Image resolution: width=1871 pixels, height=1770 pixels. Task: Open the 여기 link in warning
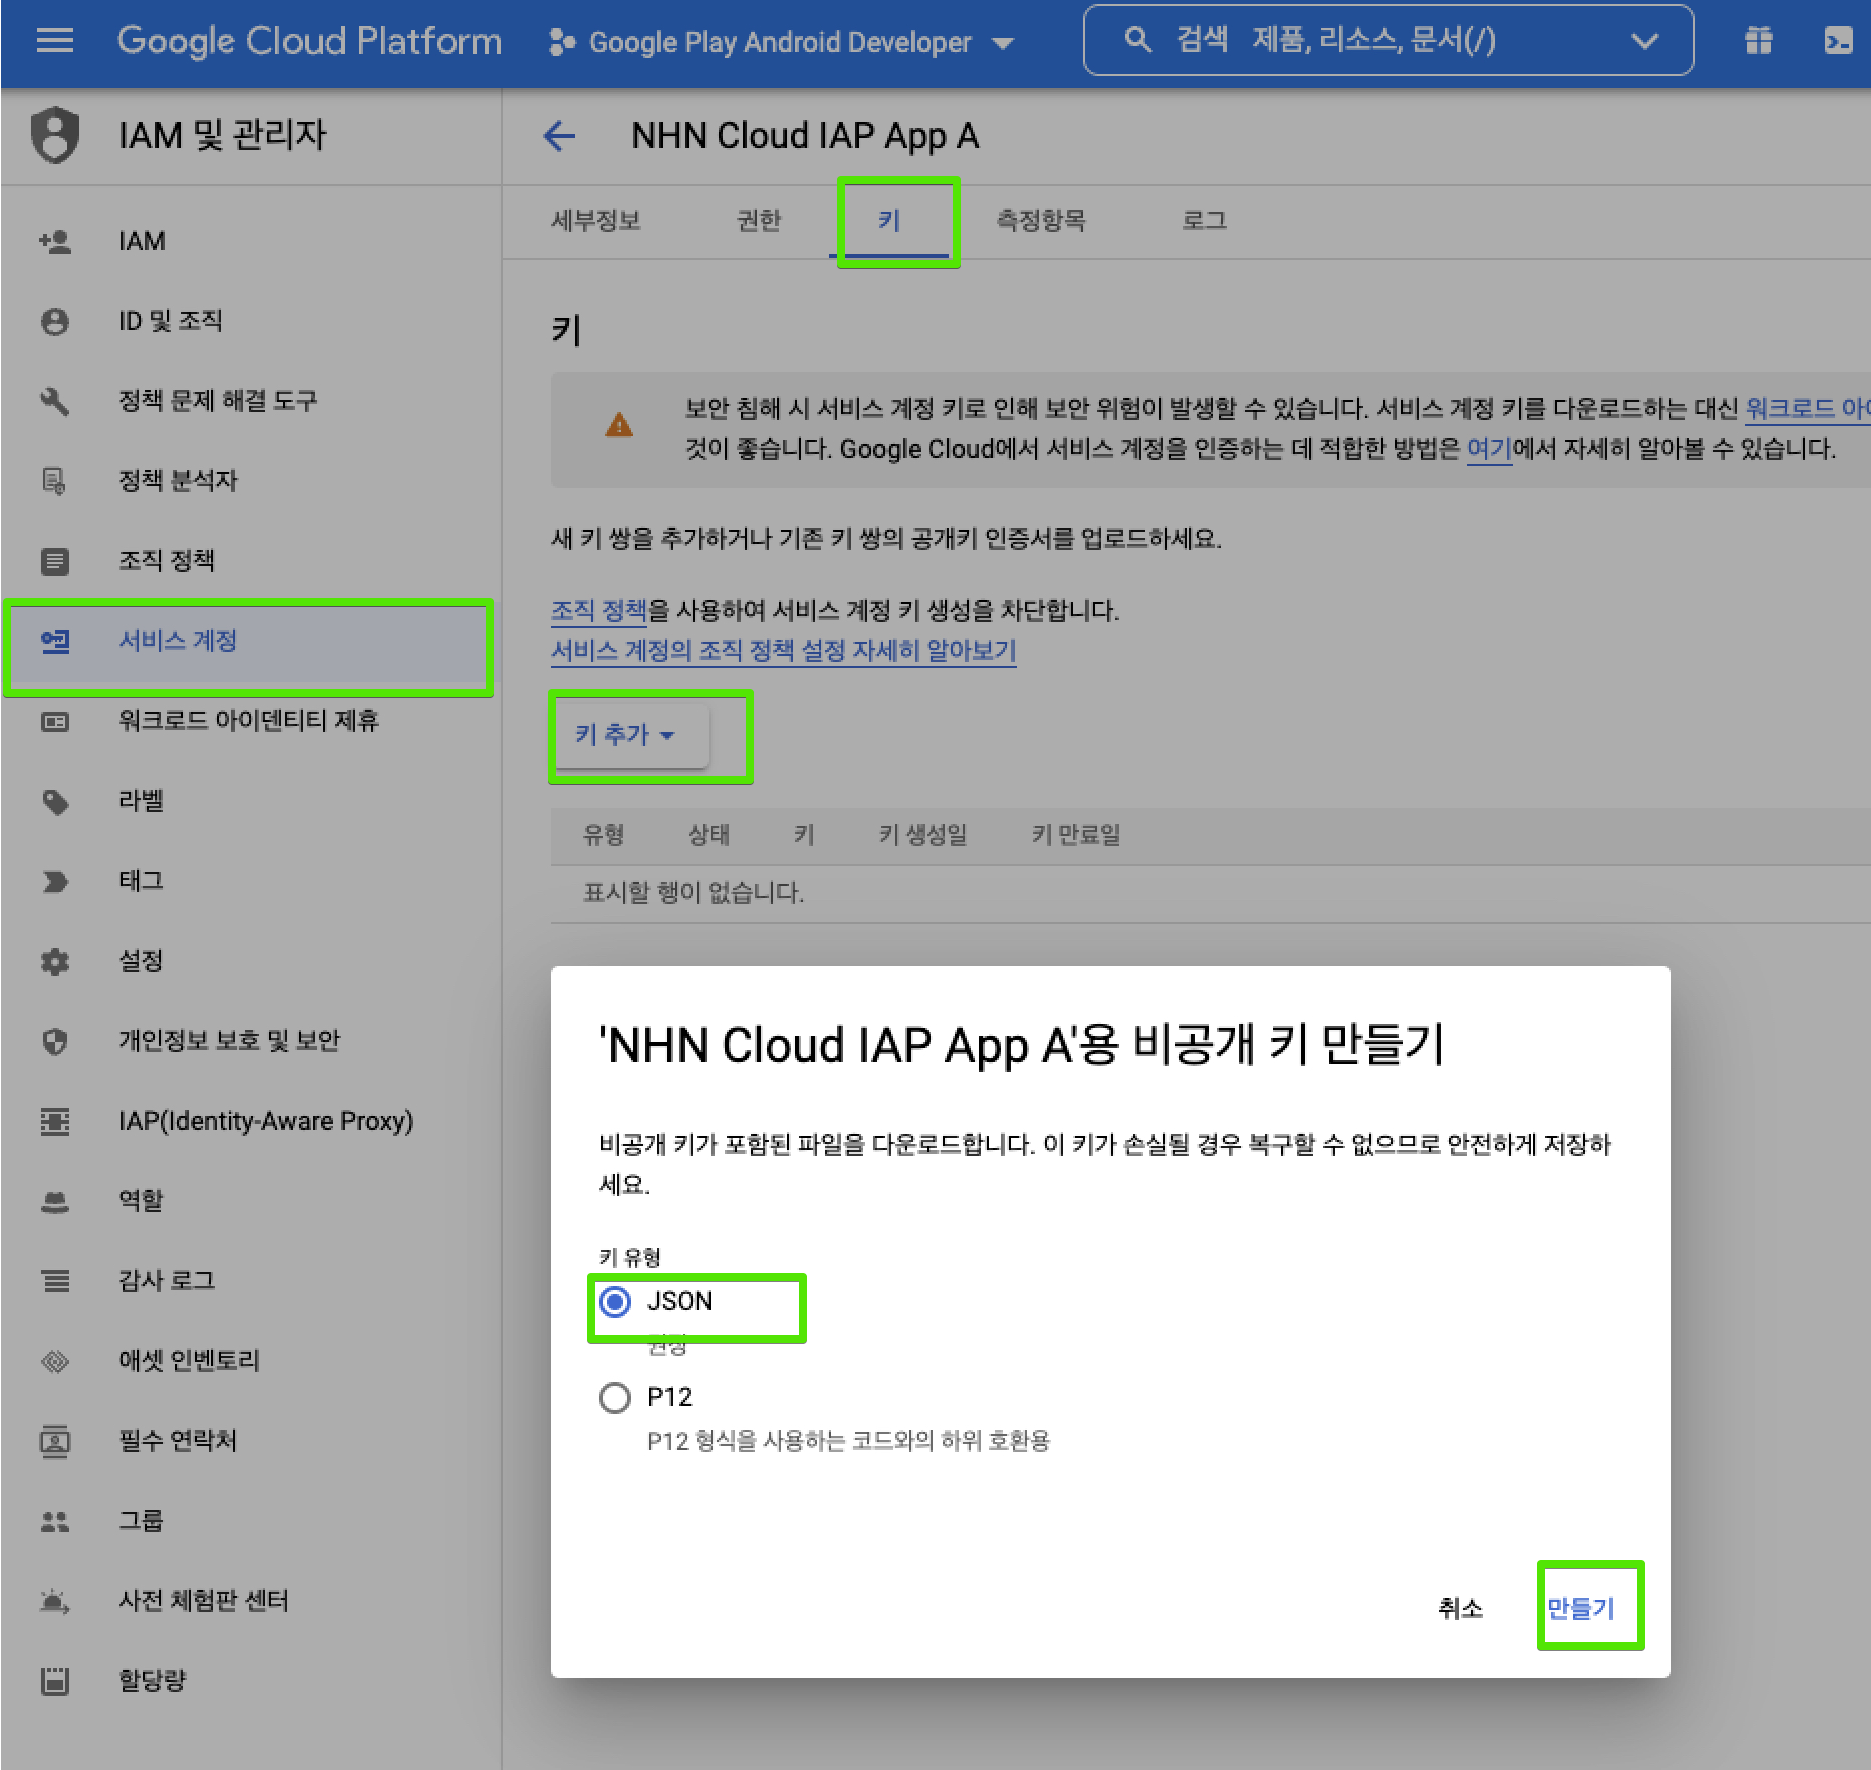[x=1489, y=448]
